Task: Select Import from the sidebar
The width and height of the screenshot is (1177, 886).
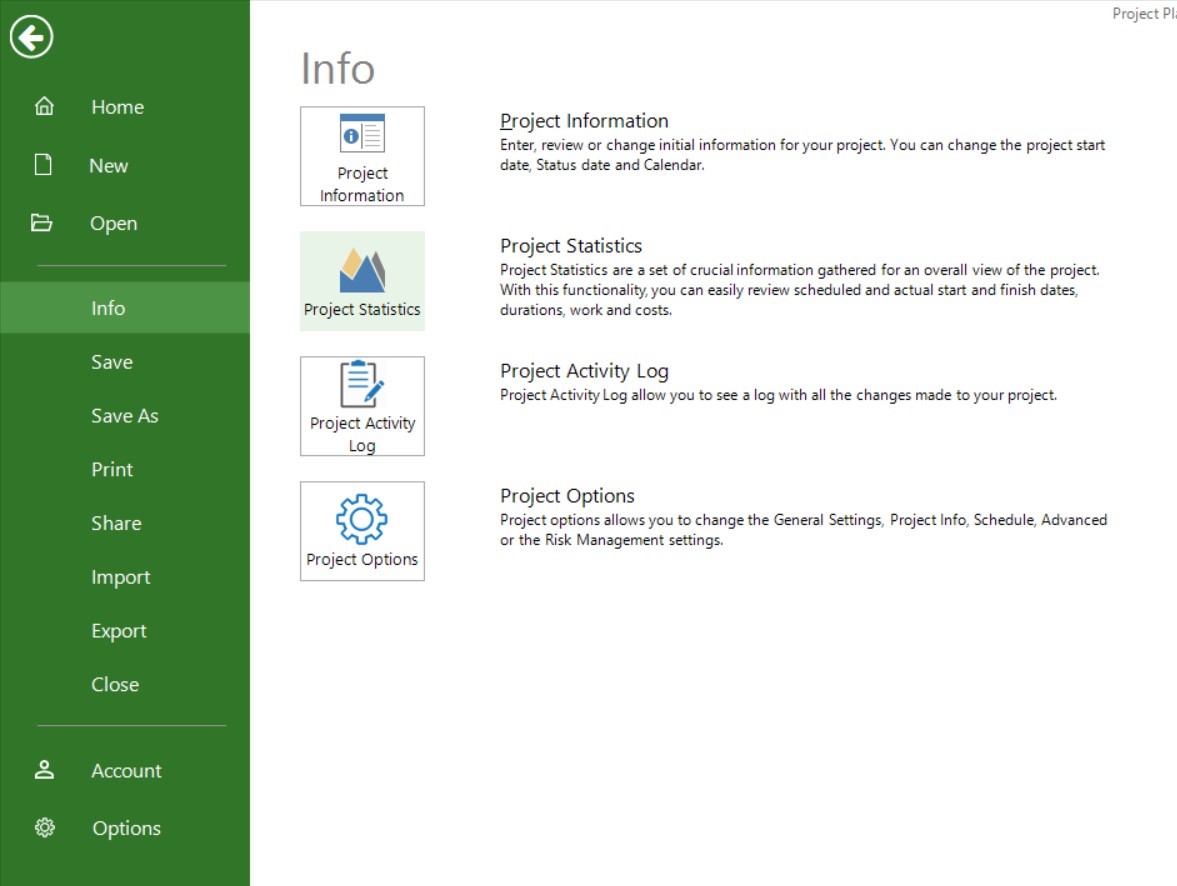Action: pyautogui.click(x=120, y=577)
